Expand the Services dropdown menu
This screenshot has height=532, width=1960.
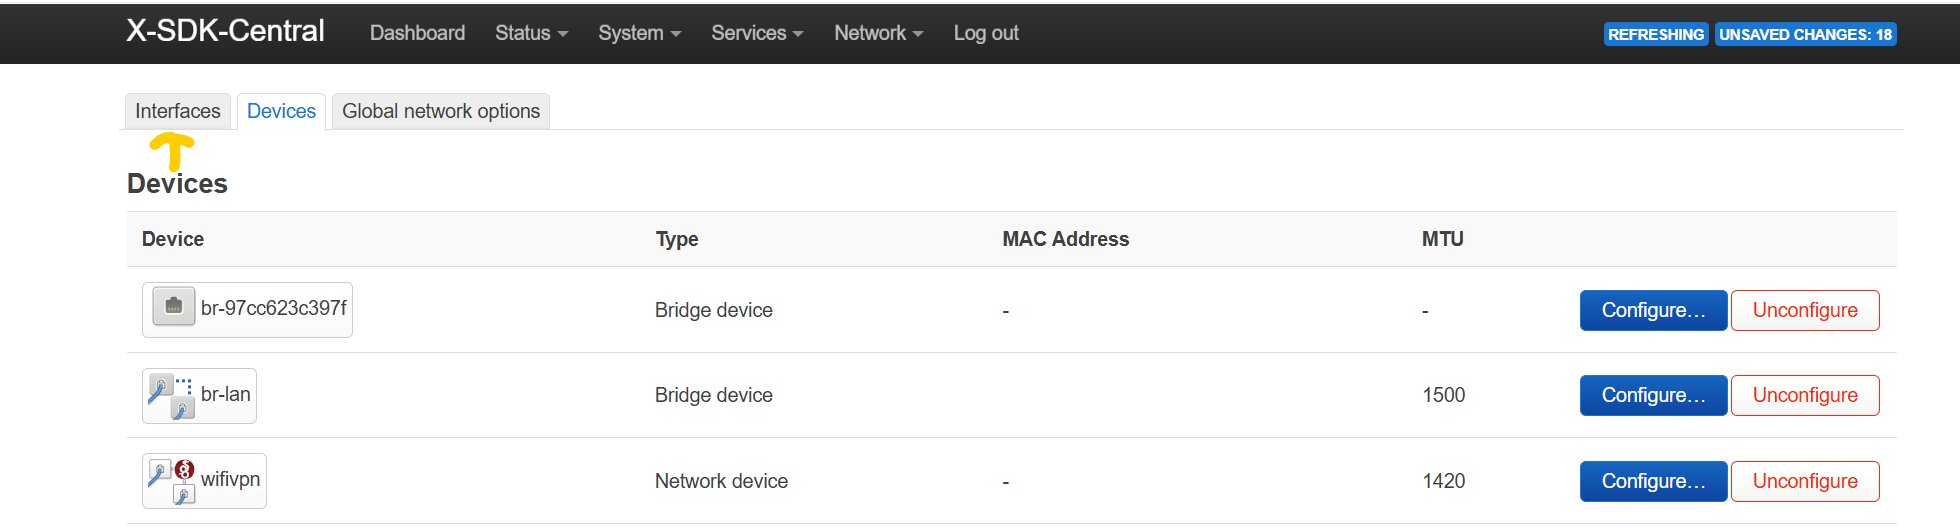tap(757, 33)
